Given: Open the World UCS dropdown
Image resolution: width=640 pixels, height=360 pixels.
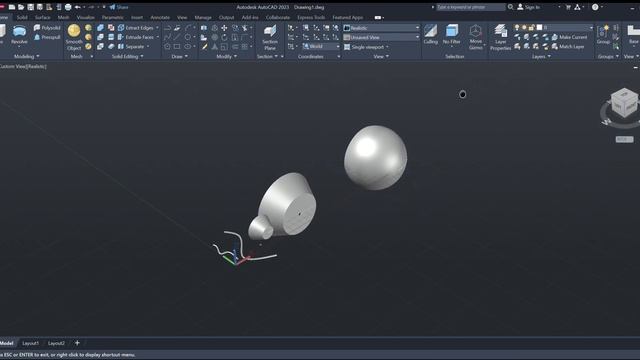Looking at the screenshot, I should pyautogui.click(x=321, y=47).
